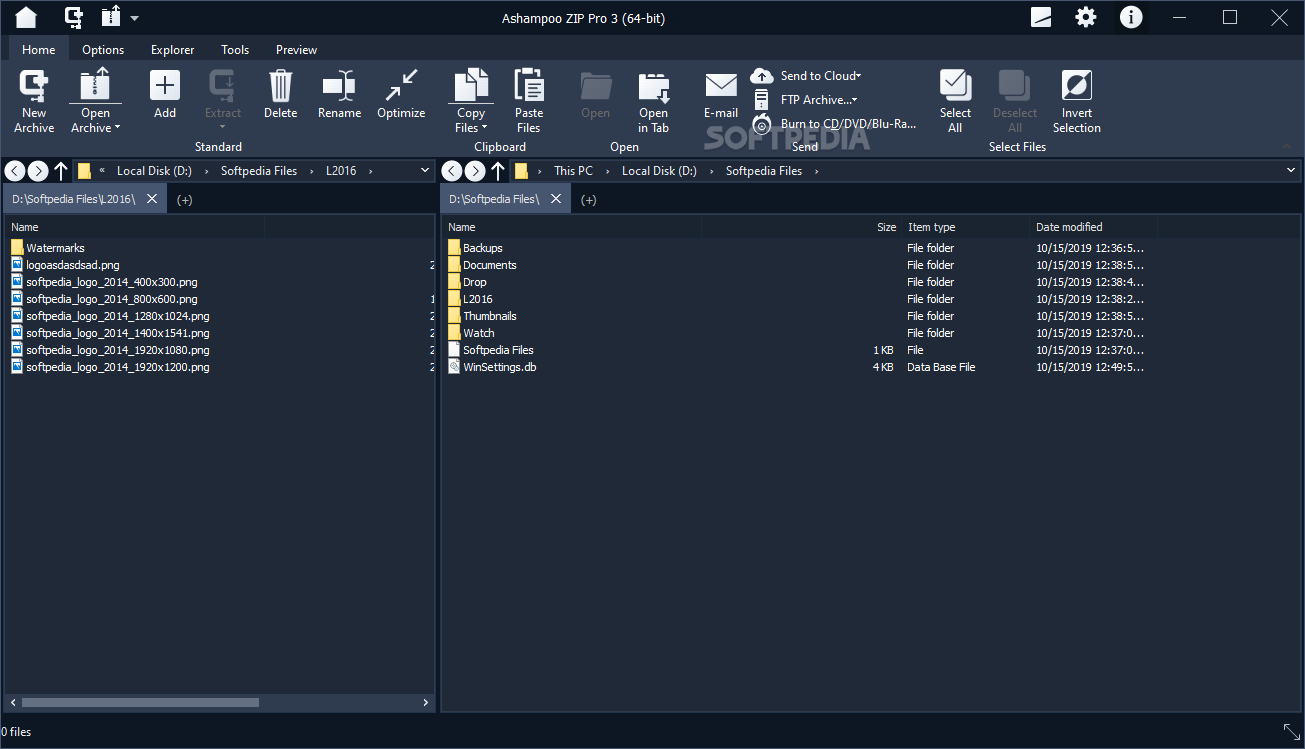Expand the Copy Files dropdown arrow

485,128
